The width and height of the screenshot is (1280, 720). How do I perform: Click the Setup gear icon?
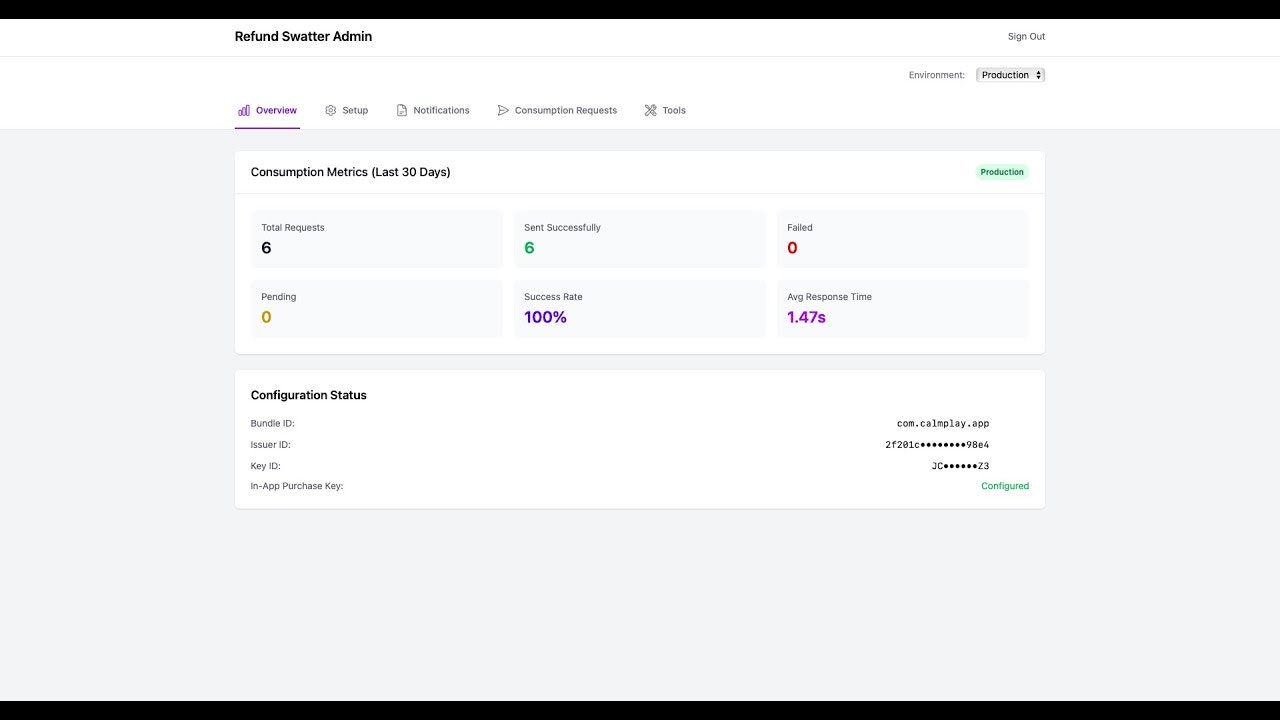click(x=331, y=110)
